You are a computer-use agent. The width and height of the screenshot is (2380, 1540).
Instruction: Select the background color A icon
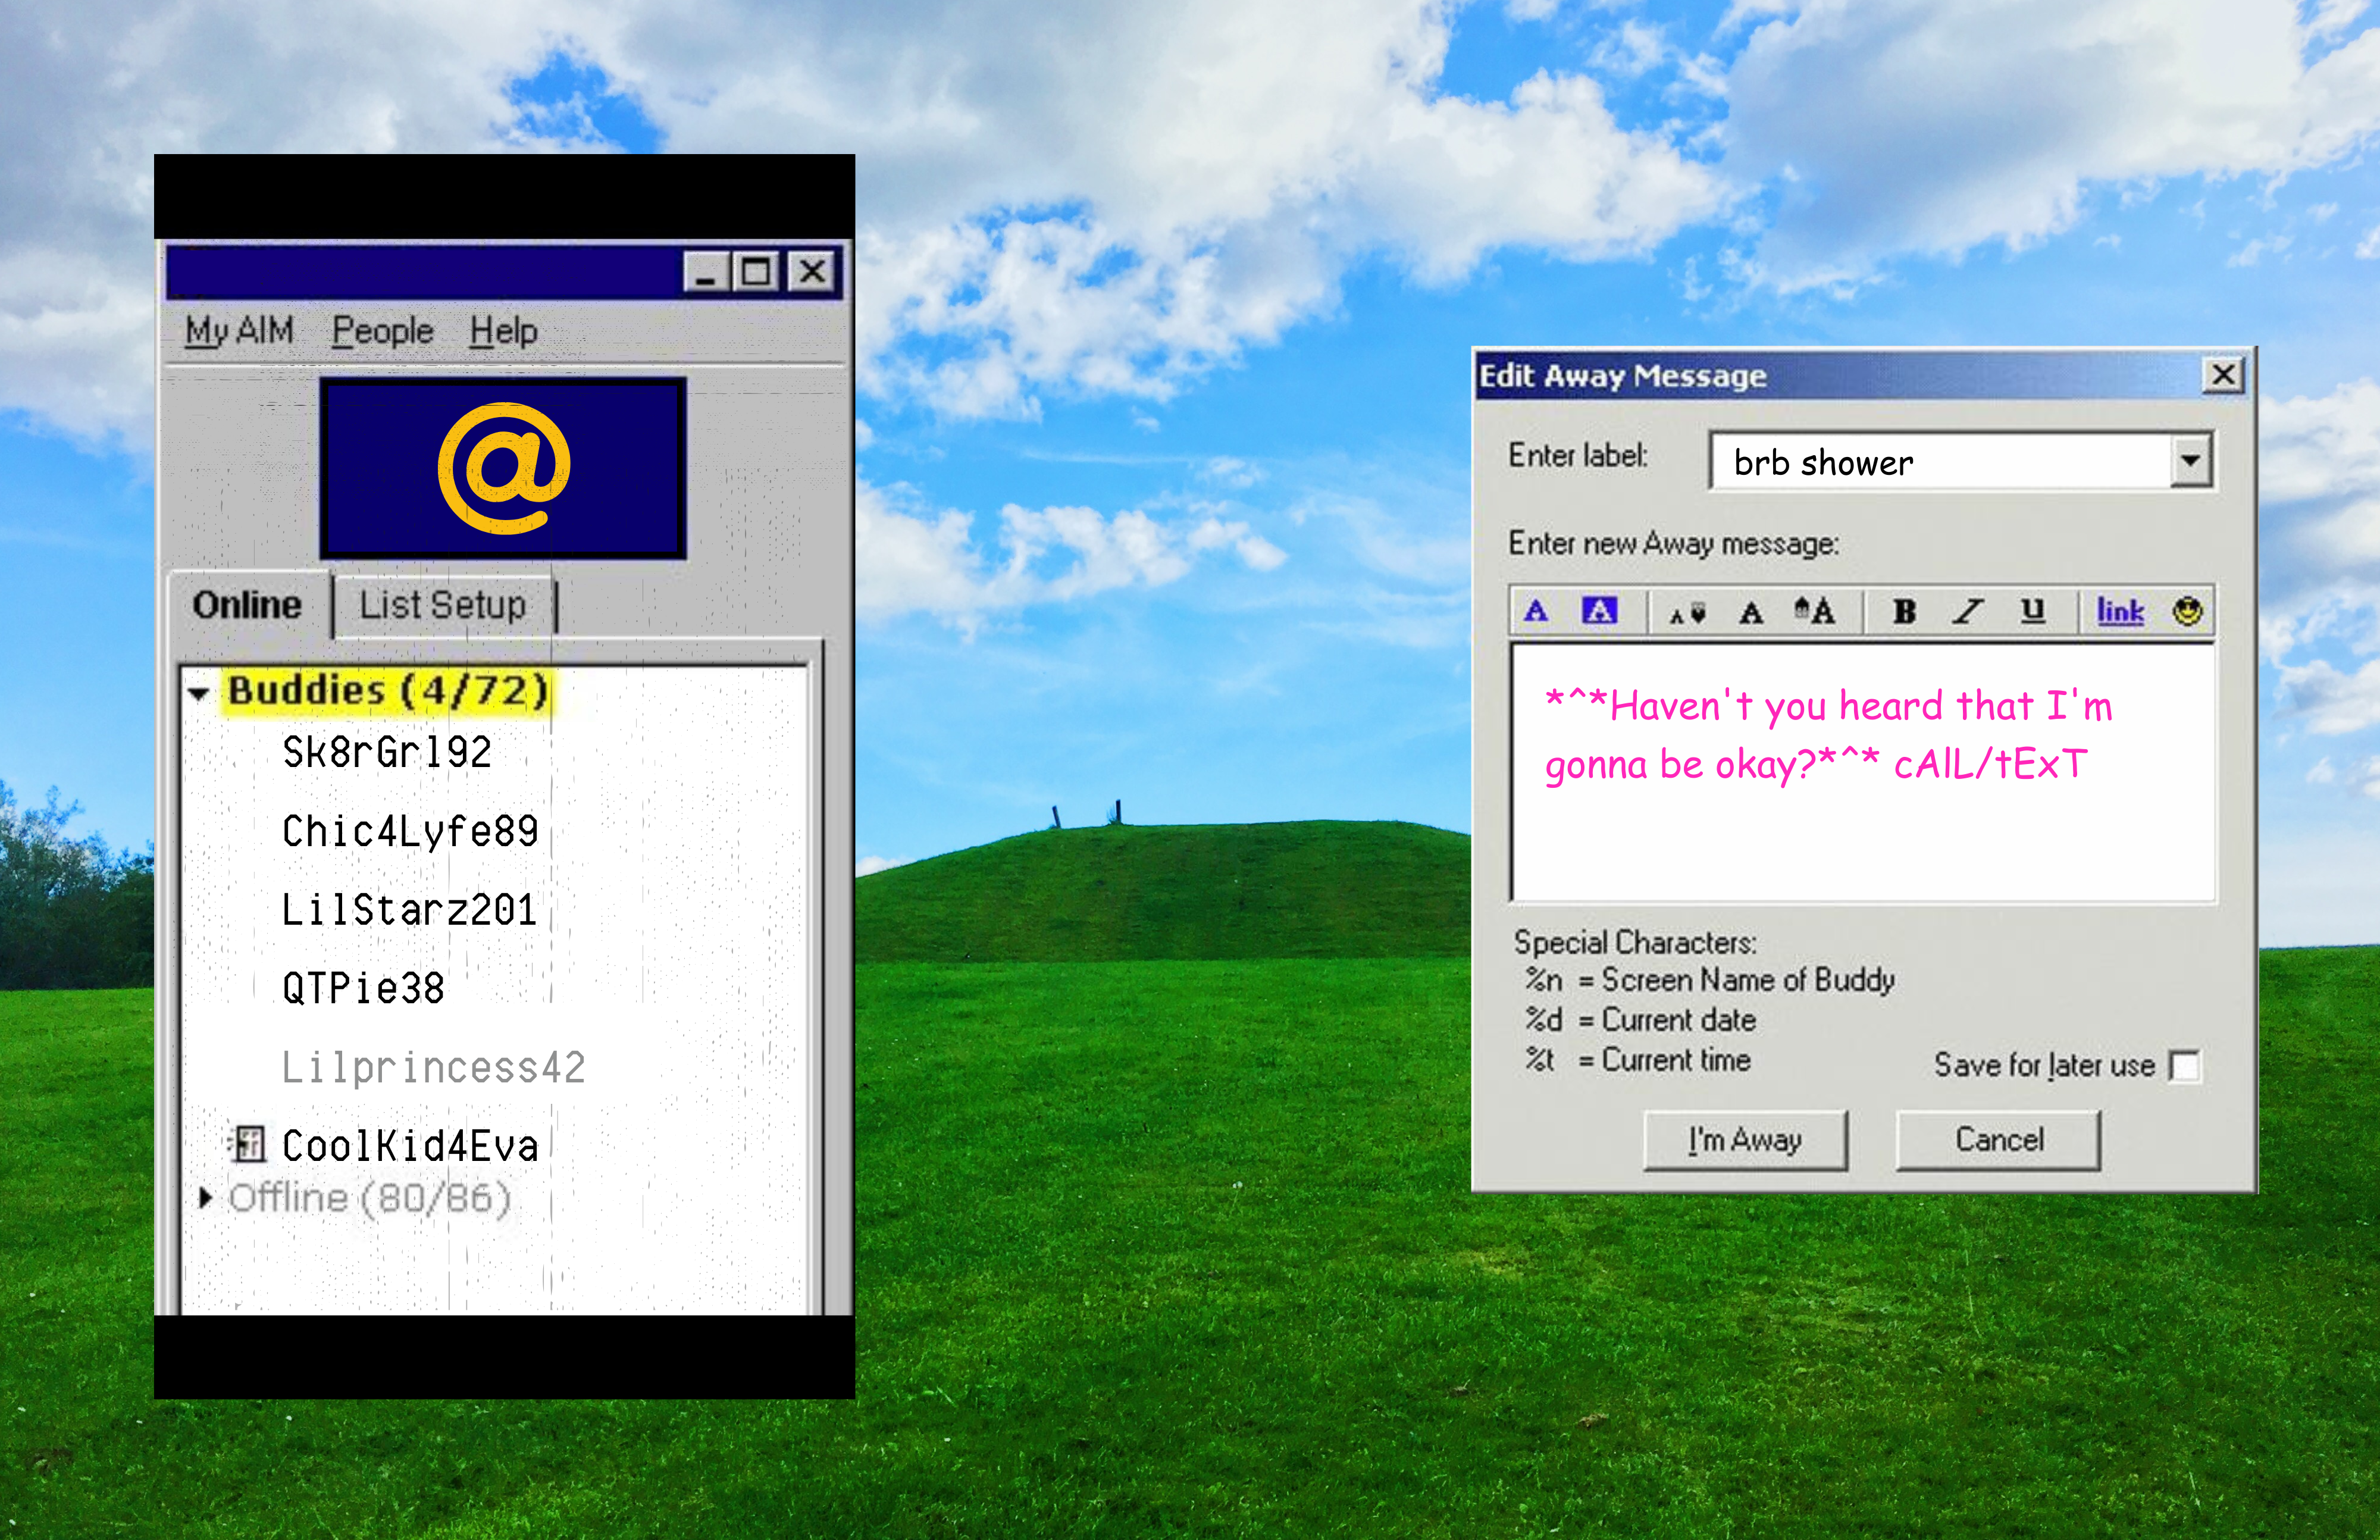point(1599,610)
